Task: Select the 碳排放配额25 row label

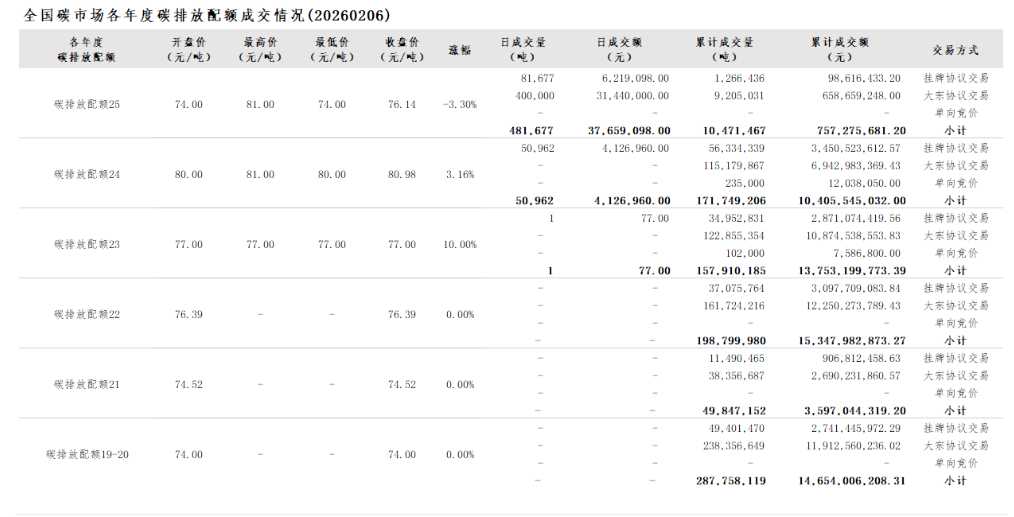Action: point(87,104)
